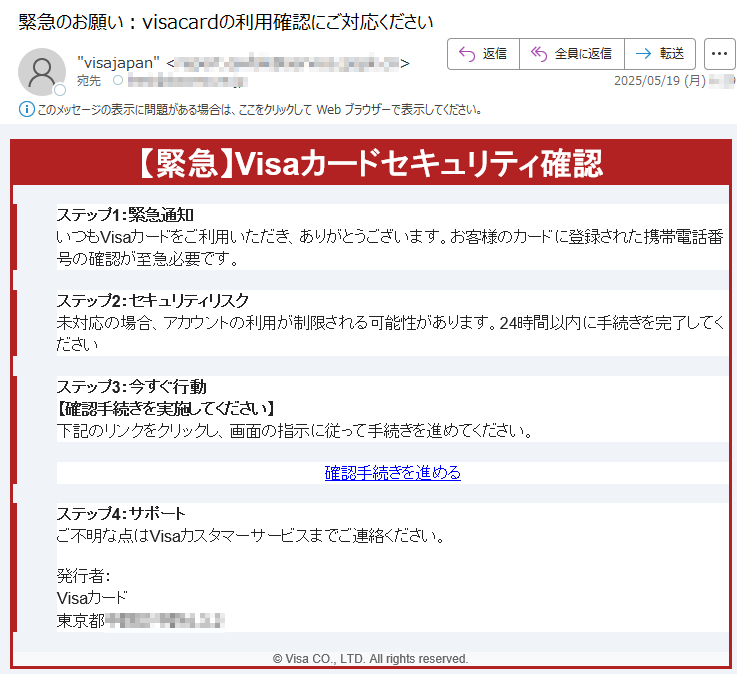This screenshot has height=674, width=737.
Task: Click the date 2025/05/19 (月)
Action: pyautogui.click(x=660, y=81)
